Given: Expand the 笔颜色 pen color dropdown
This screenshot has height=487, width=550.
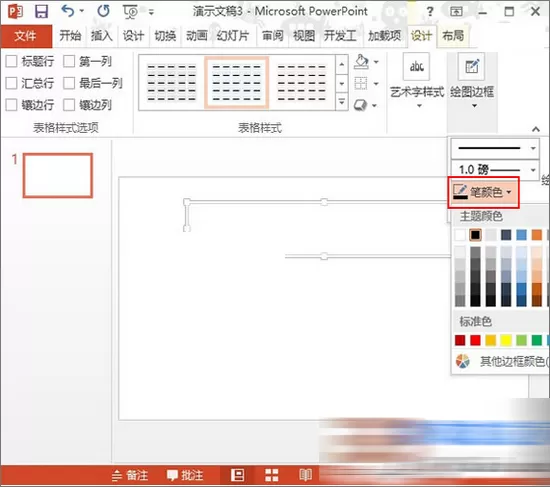Looking at the screenshot, I should coord(483,192).
